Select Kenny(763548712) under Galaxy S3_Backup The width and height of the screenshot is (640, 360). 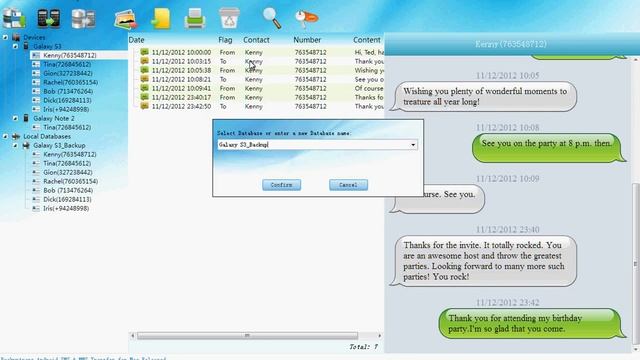pyautogui.click(x=70, y=154)
